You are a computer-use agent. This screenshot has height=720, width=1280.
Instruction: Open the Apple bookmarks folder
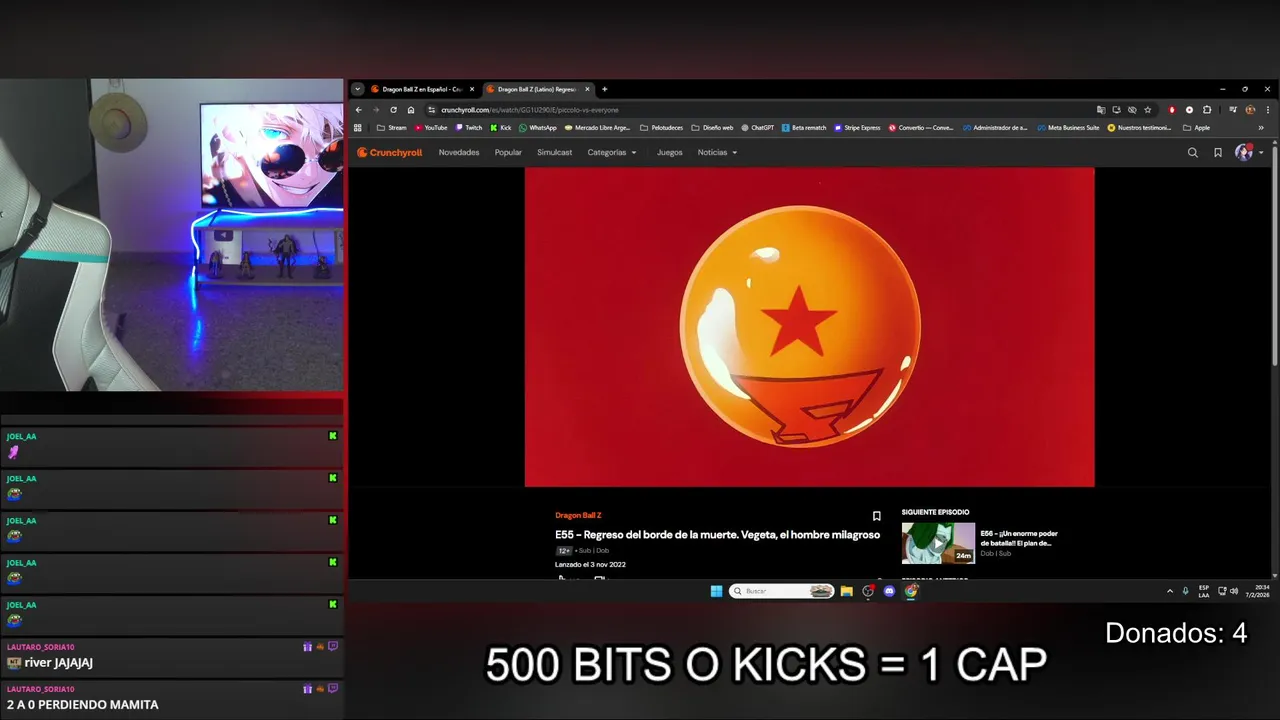coord(1196,128)
